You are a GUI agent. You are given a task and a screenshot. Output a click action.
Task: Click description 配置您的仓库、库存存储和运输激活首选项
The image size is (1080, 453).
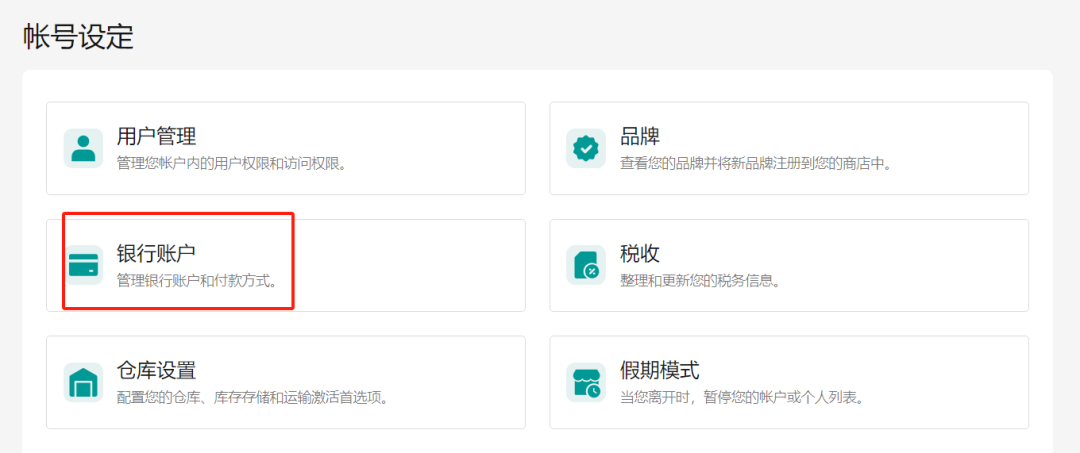pos(252,397)
